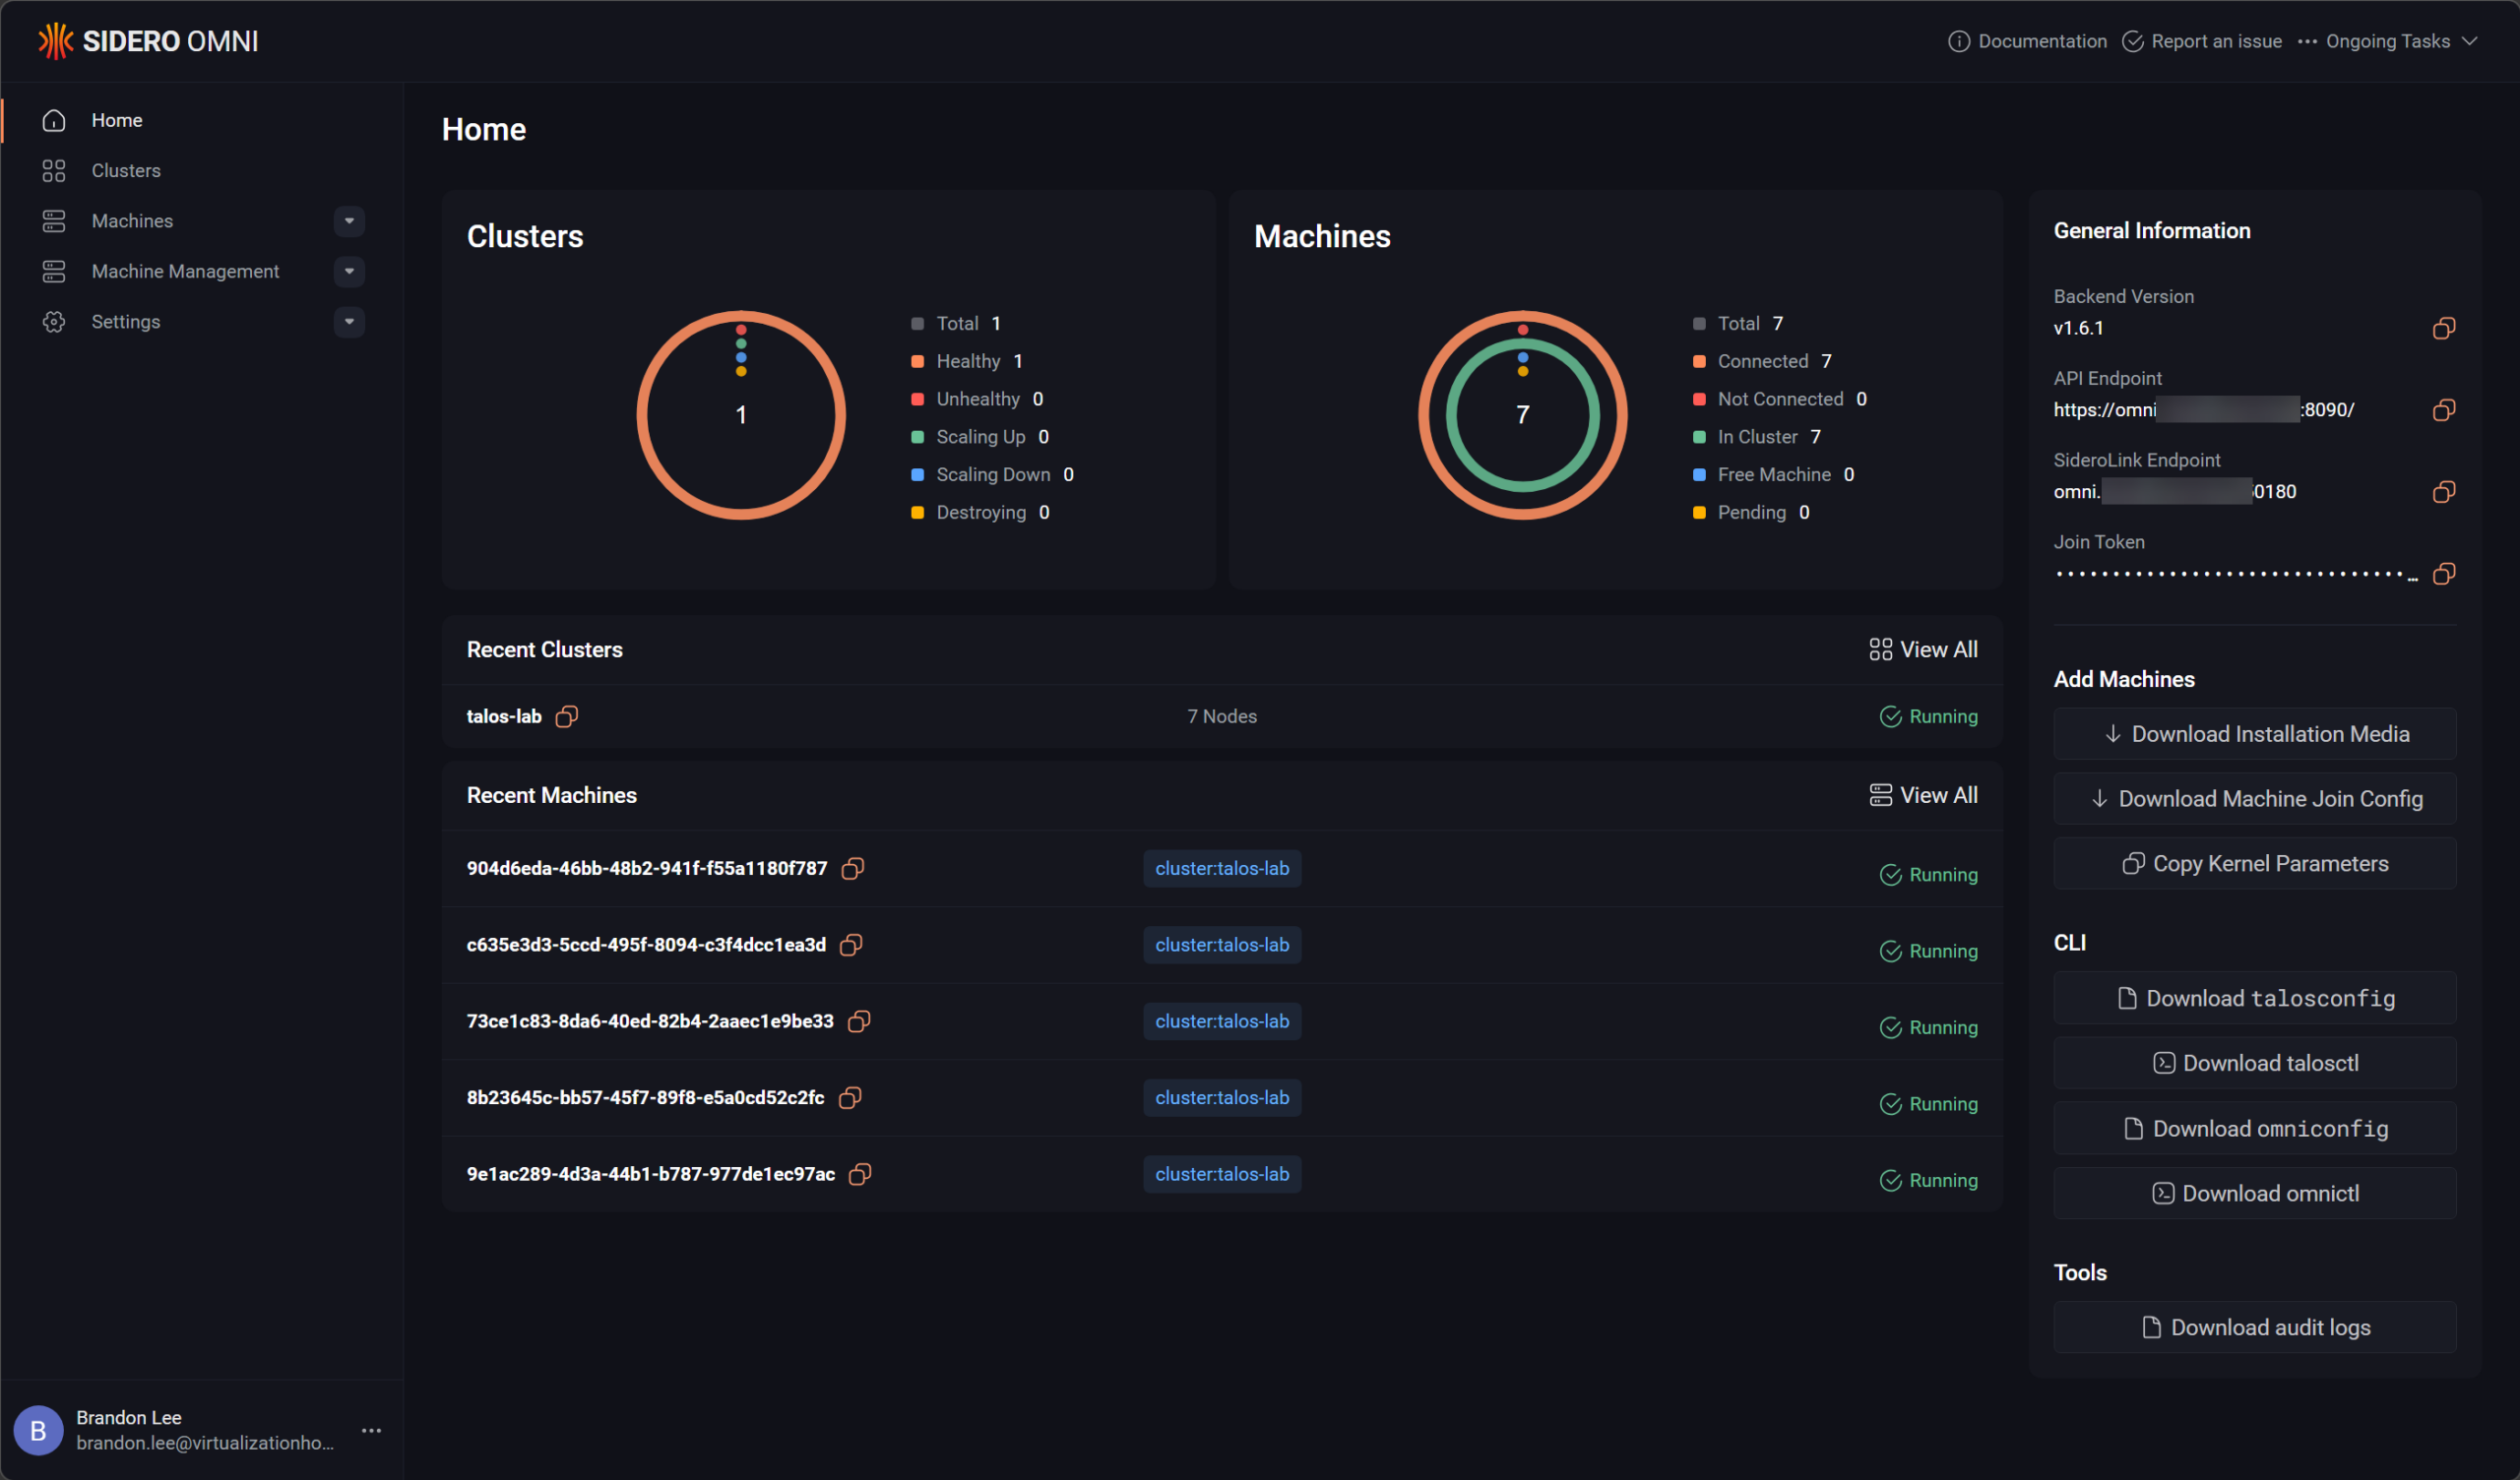Expand the Machines sidebar submenu
2520x1480 pixels.
349,221
